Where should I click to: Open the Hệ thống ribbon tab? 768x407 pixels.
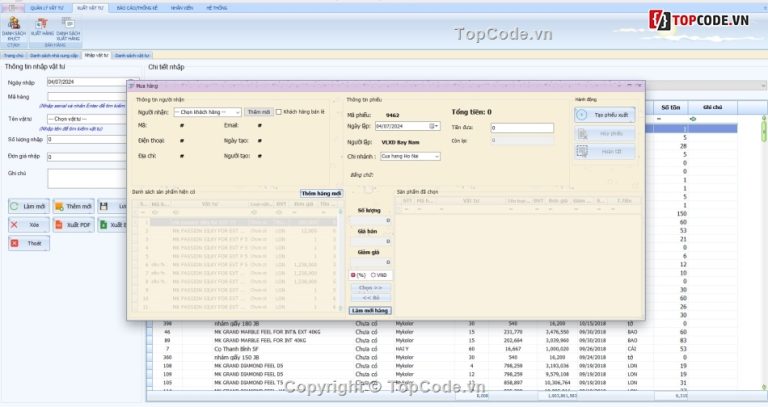[216, 8]
